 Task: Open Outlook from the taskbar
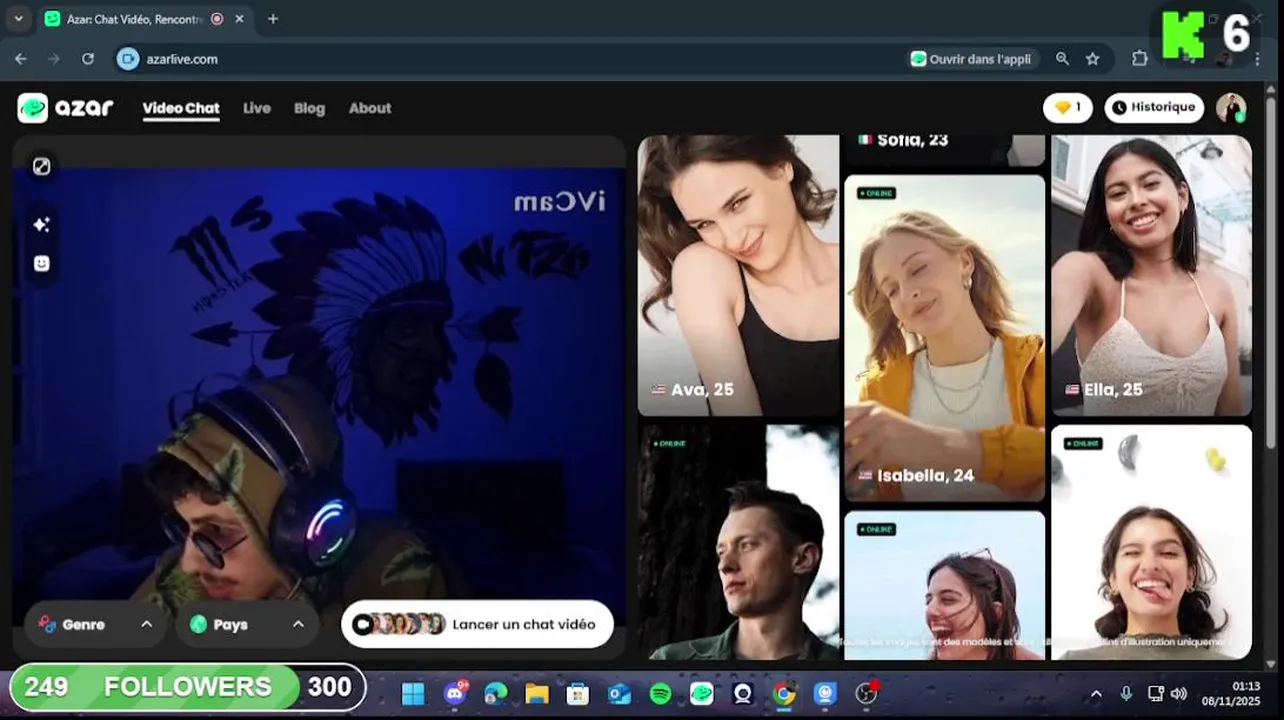tap(620, 693)
